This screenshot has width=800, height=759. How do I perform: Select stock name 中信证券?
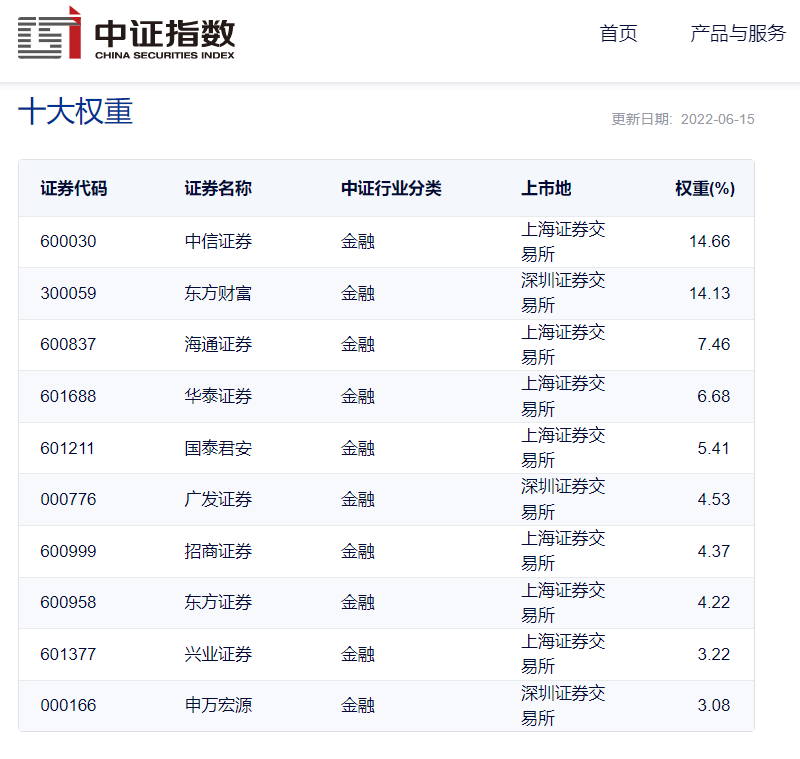pos(218,241)
